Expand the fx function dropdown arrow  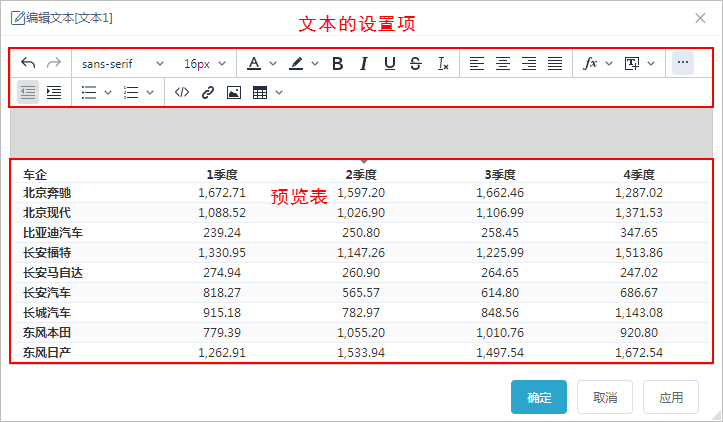609,64
